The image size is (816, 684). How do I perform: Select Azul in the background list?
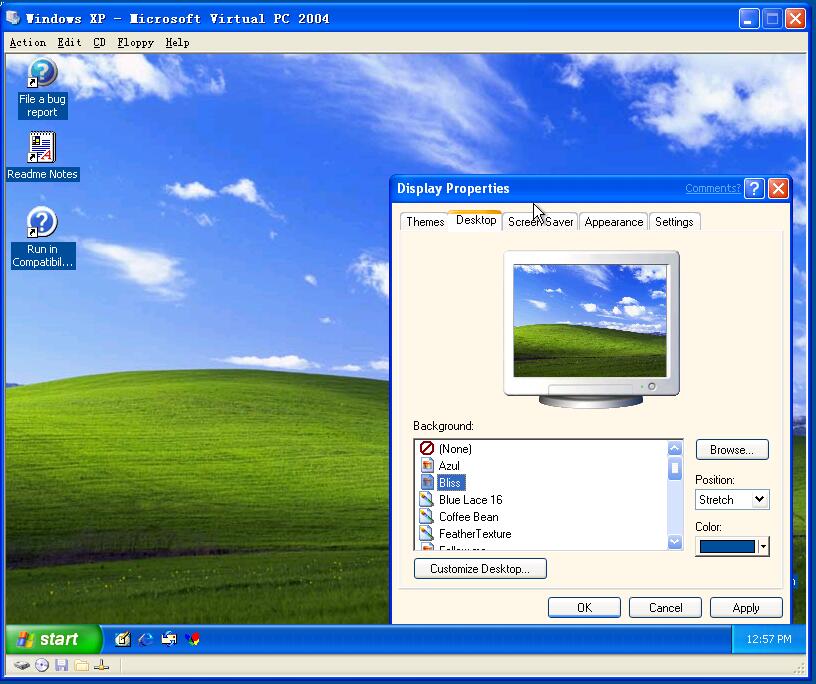pyautogui.click(x=449, y=465)
